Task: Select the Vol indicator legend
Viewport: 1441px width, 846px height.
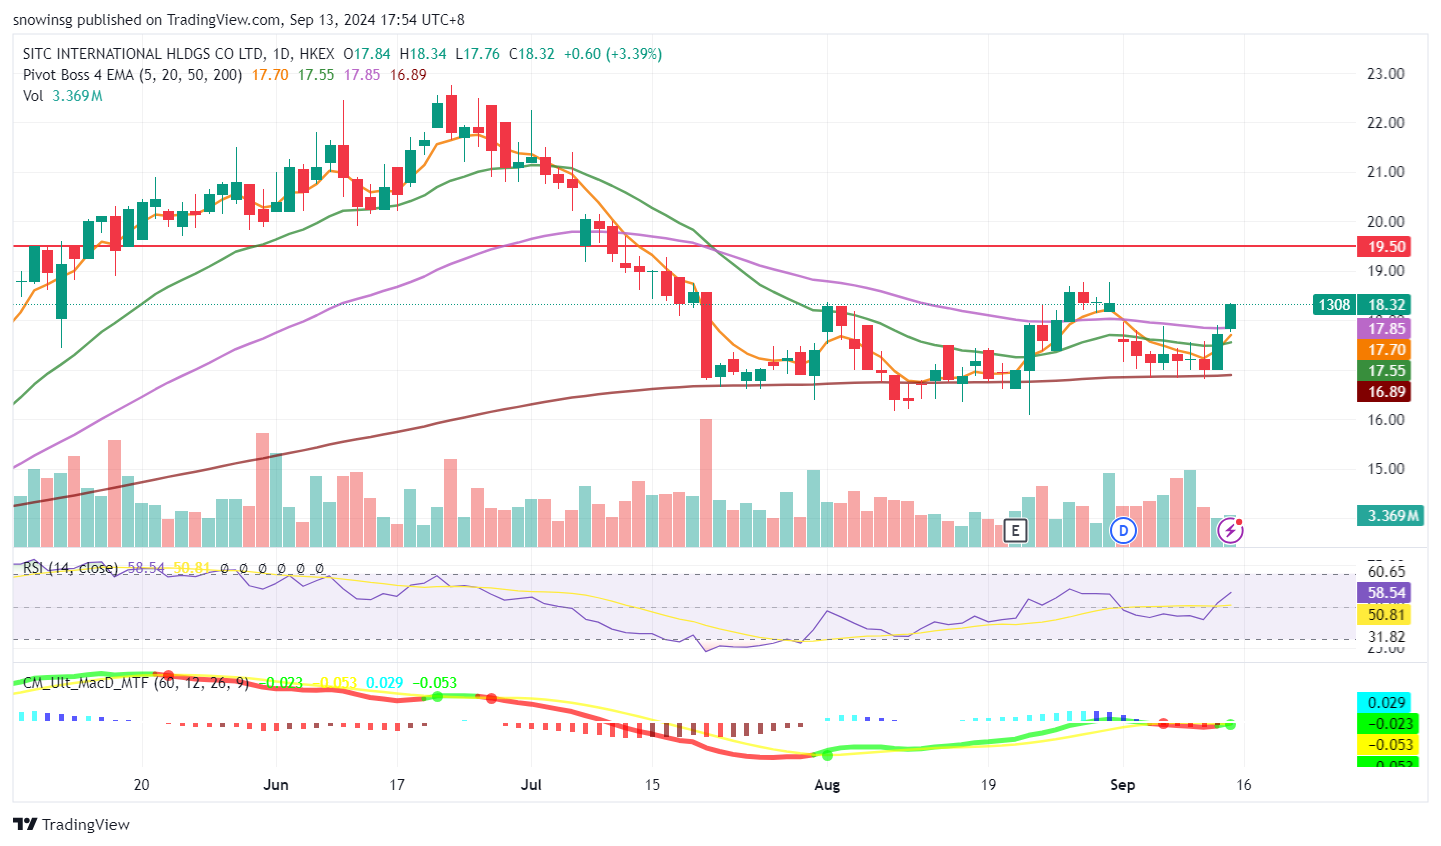Action: (33, 96)
